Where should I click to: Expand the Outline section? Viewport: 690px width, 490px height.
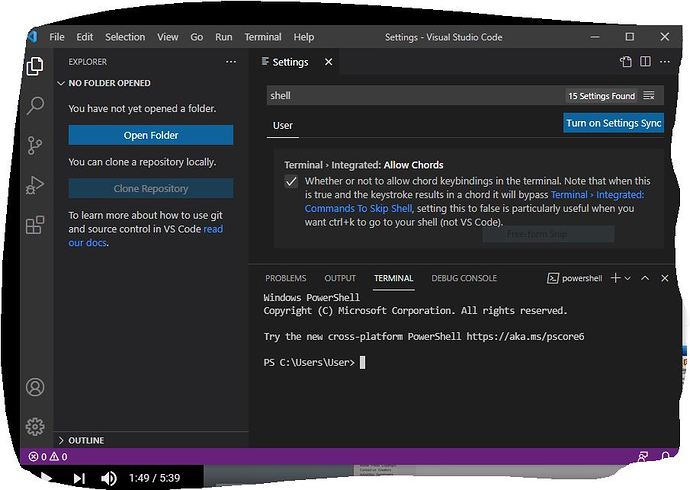pyautogui.click(x=61, y=440)
